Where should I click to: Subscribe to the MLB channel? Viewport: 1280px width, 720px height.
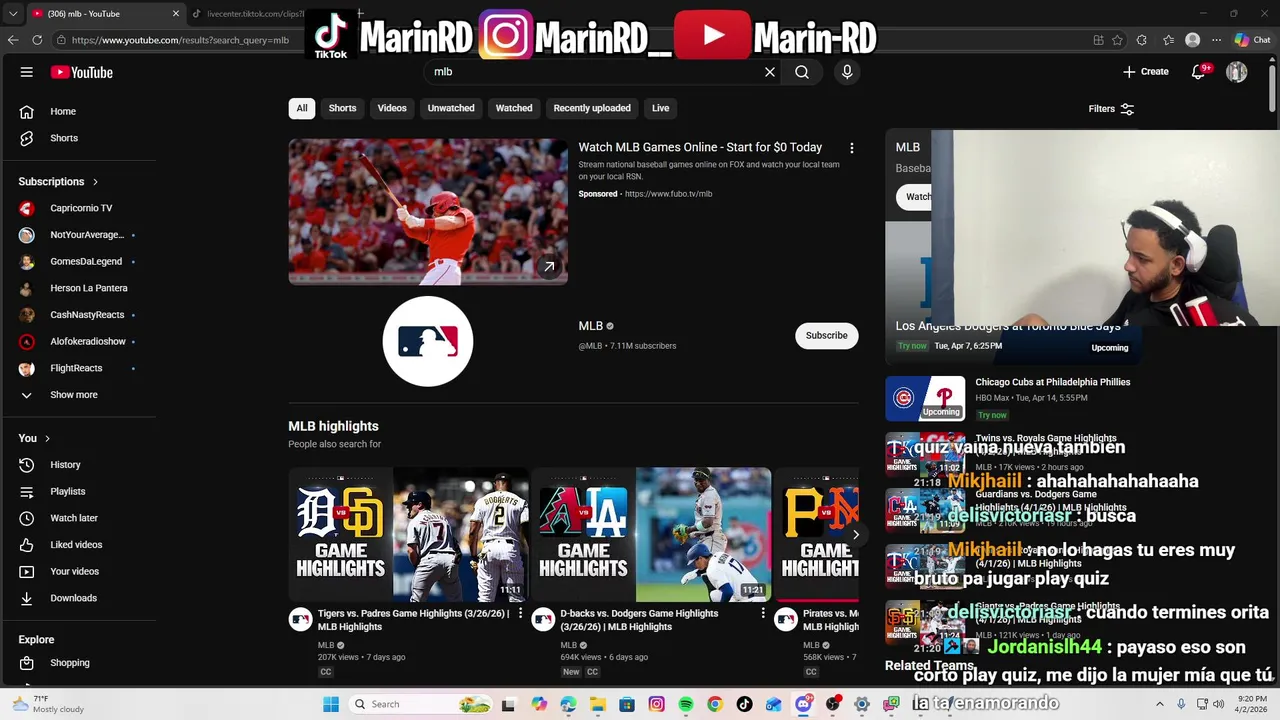tap(827, 336)
